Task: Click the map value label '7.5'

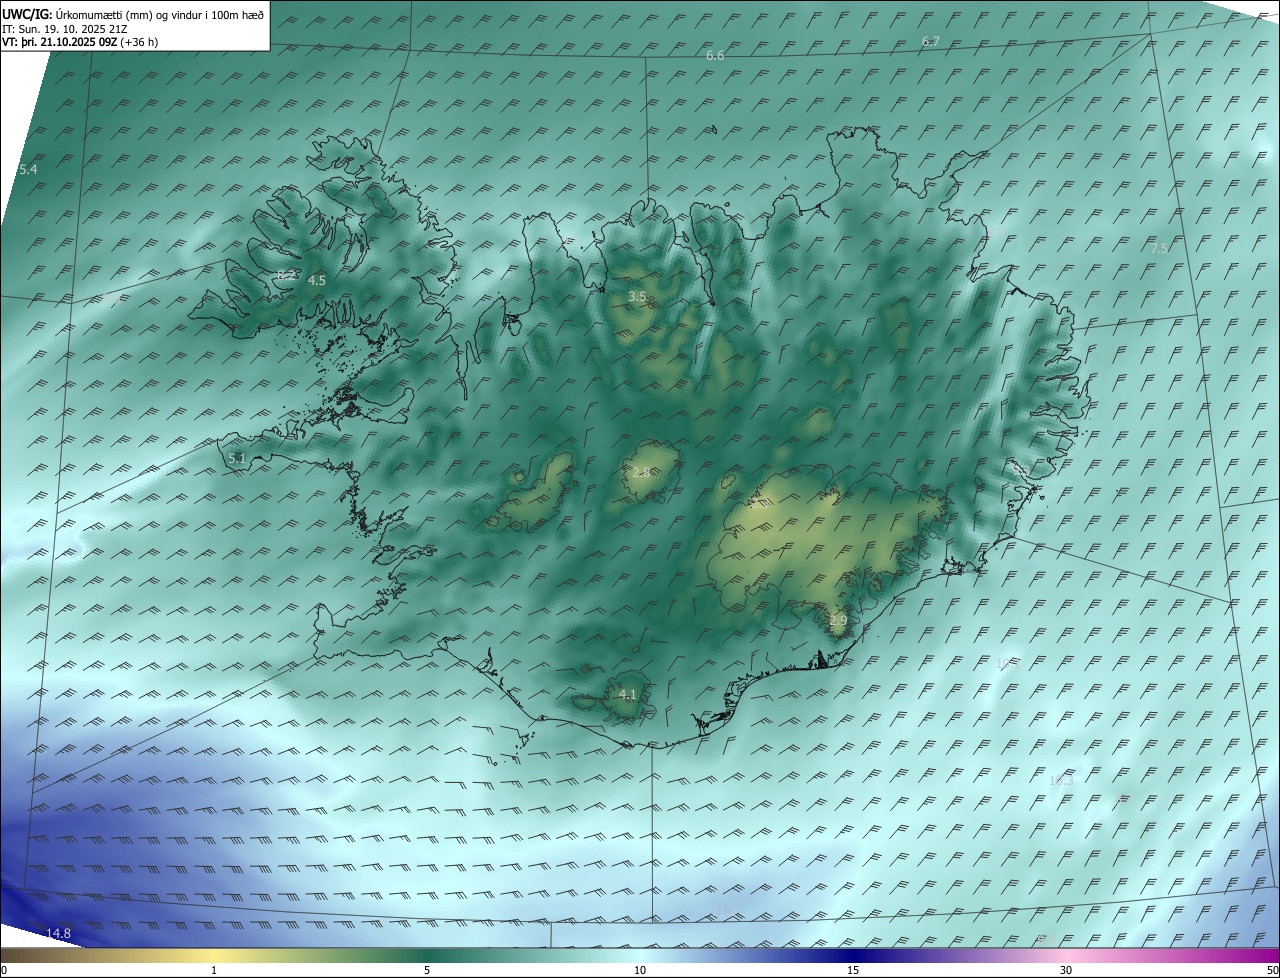Action: 1159,248
